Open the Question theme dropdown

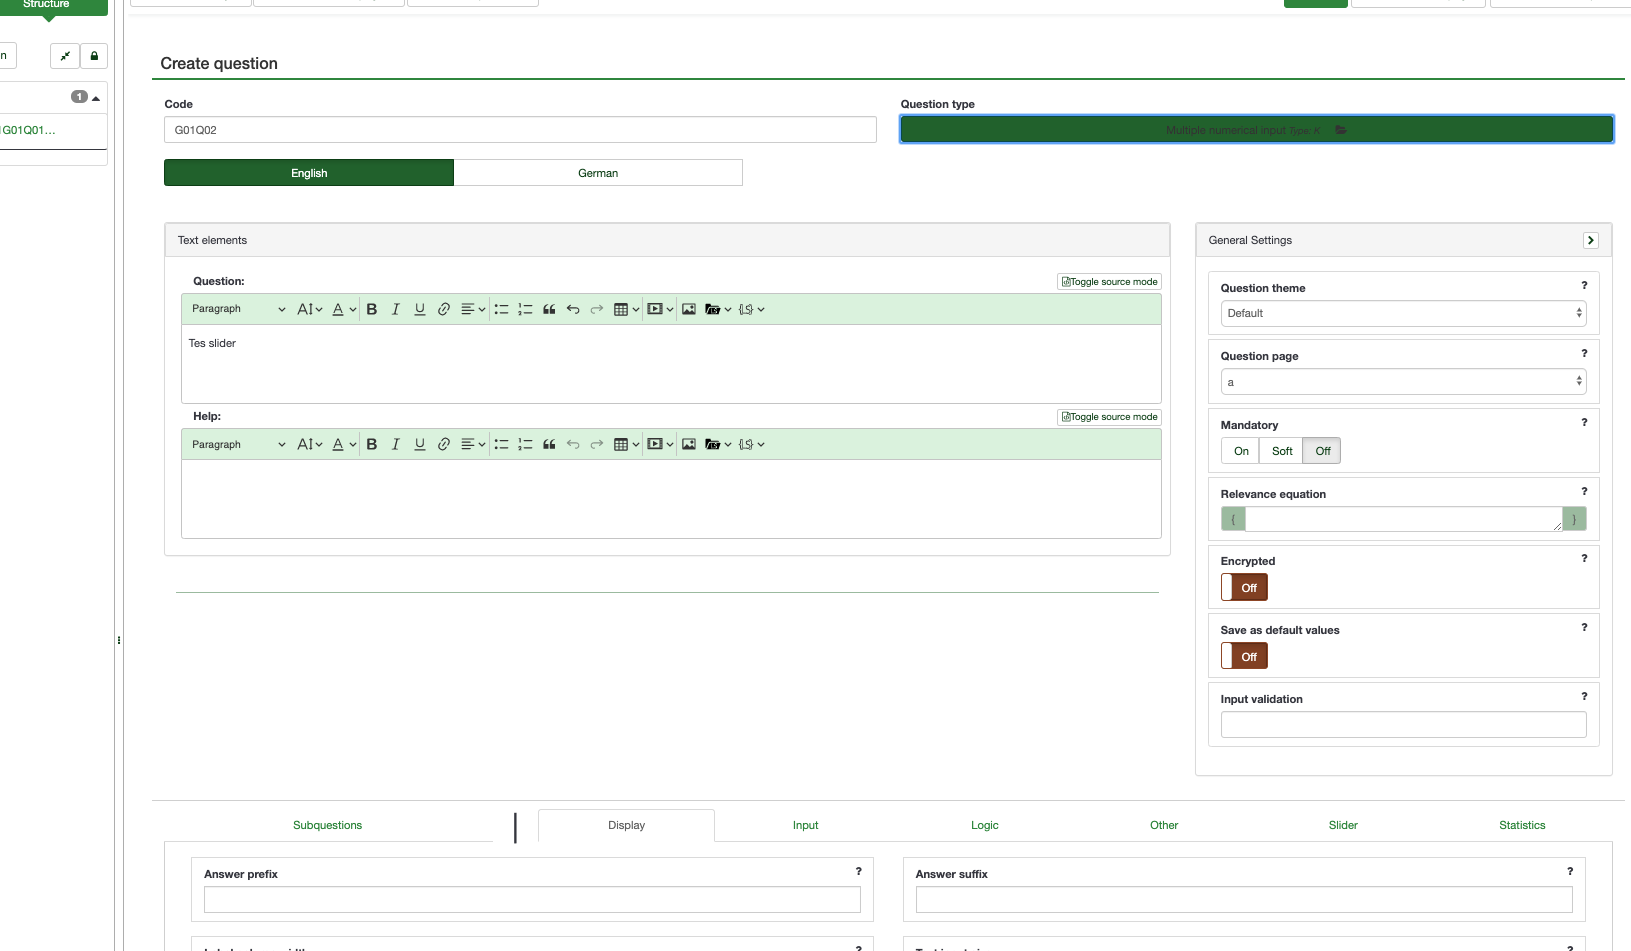tap(1403, 313)
